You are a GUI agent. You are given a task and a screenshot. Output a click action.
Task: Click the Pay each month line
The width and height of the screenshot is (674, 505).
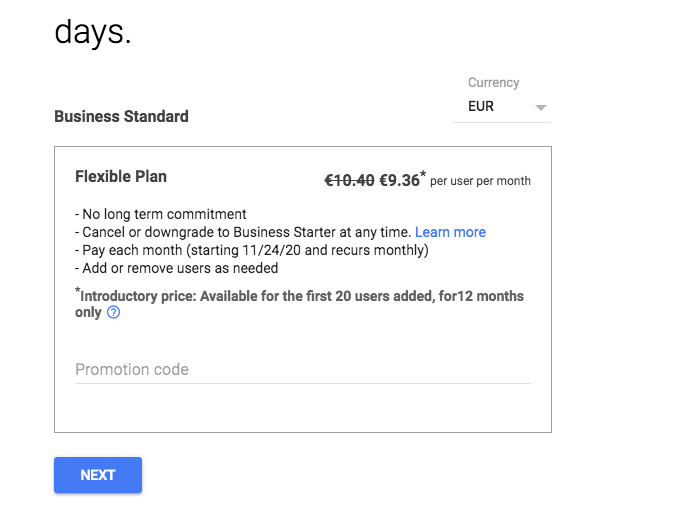coord(252,250)
